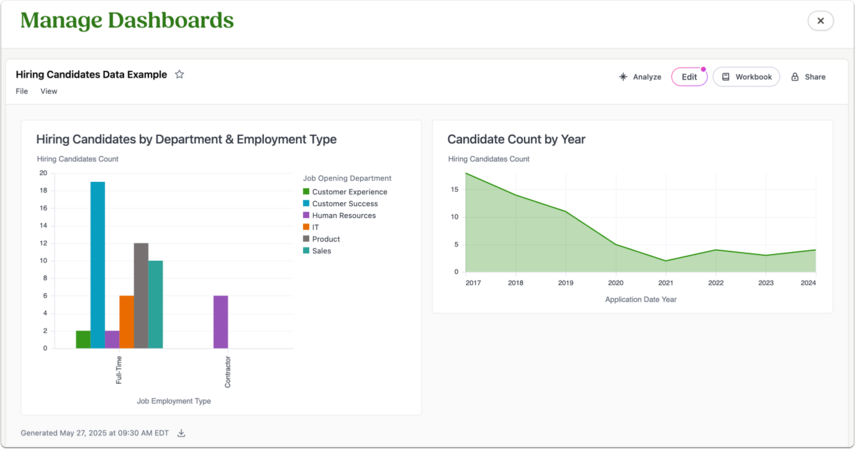855x449 pixels.
Task: Toggle the Human Resources legend entry
Action: pyautogui.click(x=339, y=215)
